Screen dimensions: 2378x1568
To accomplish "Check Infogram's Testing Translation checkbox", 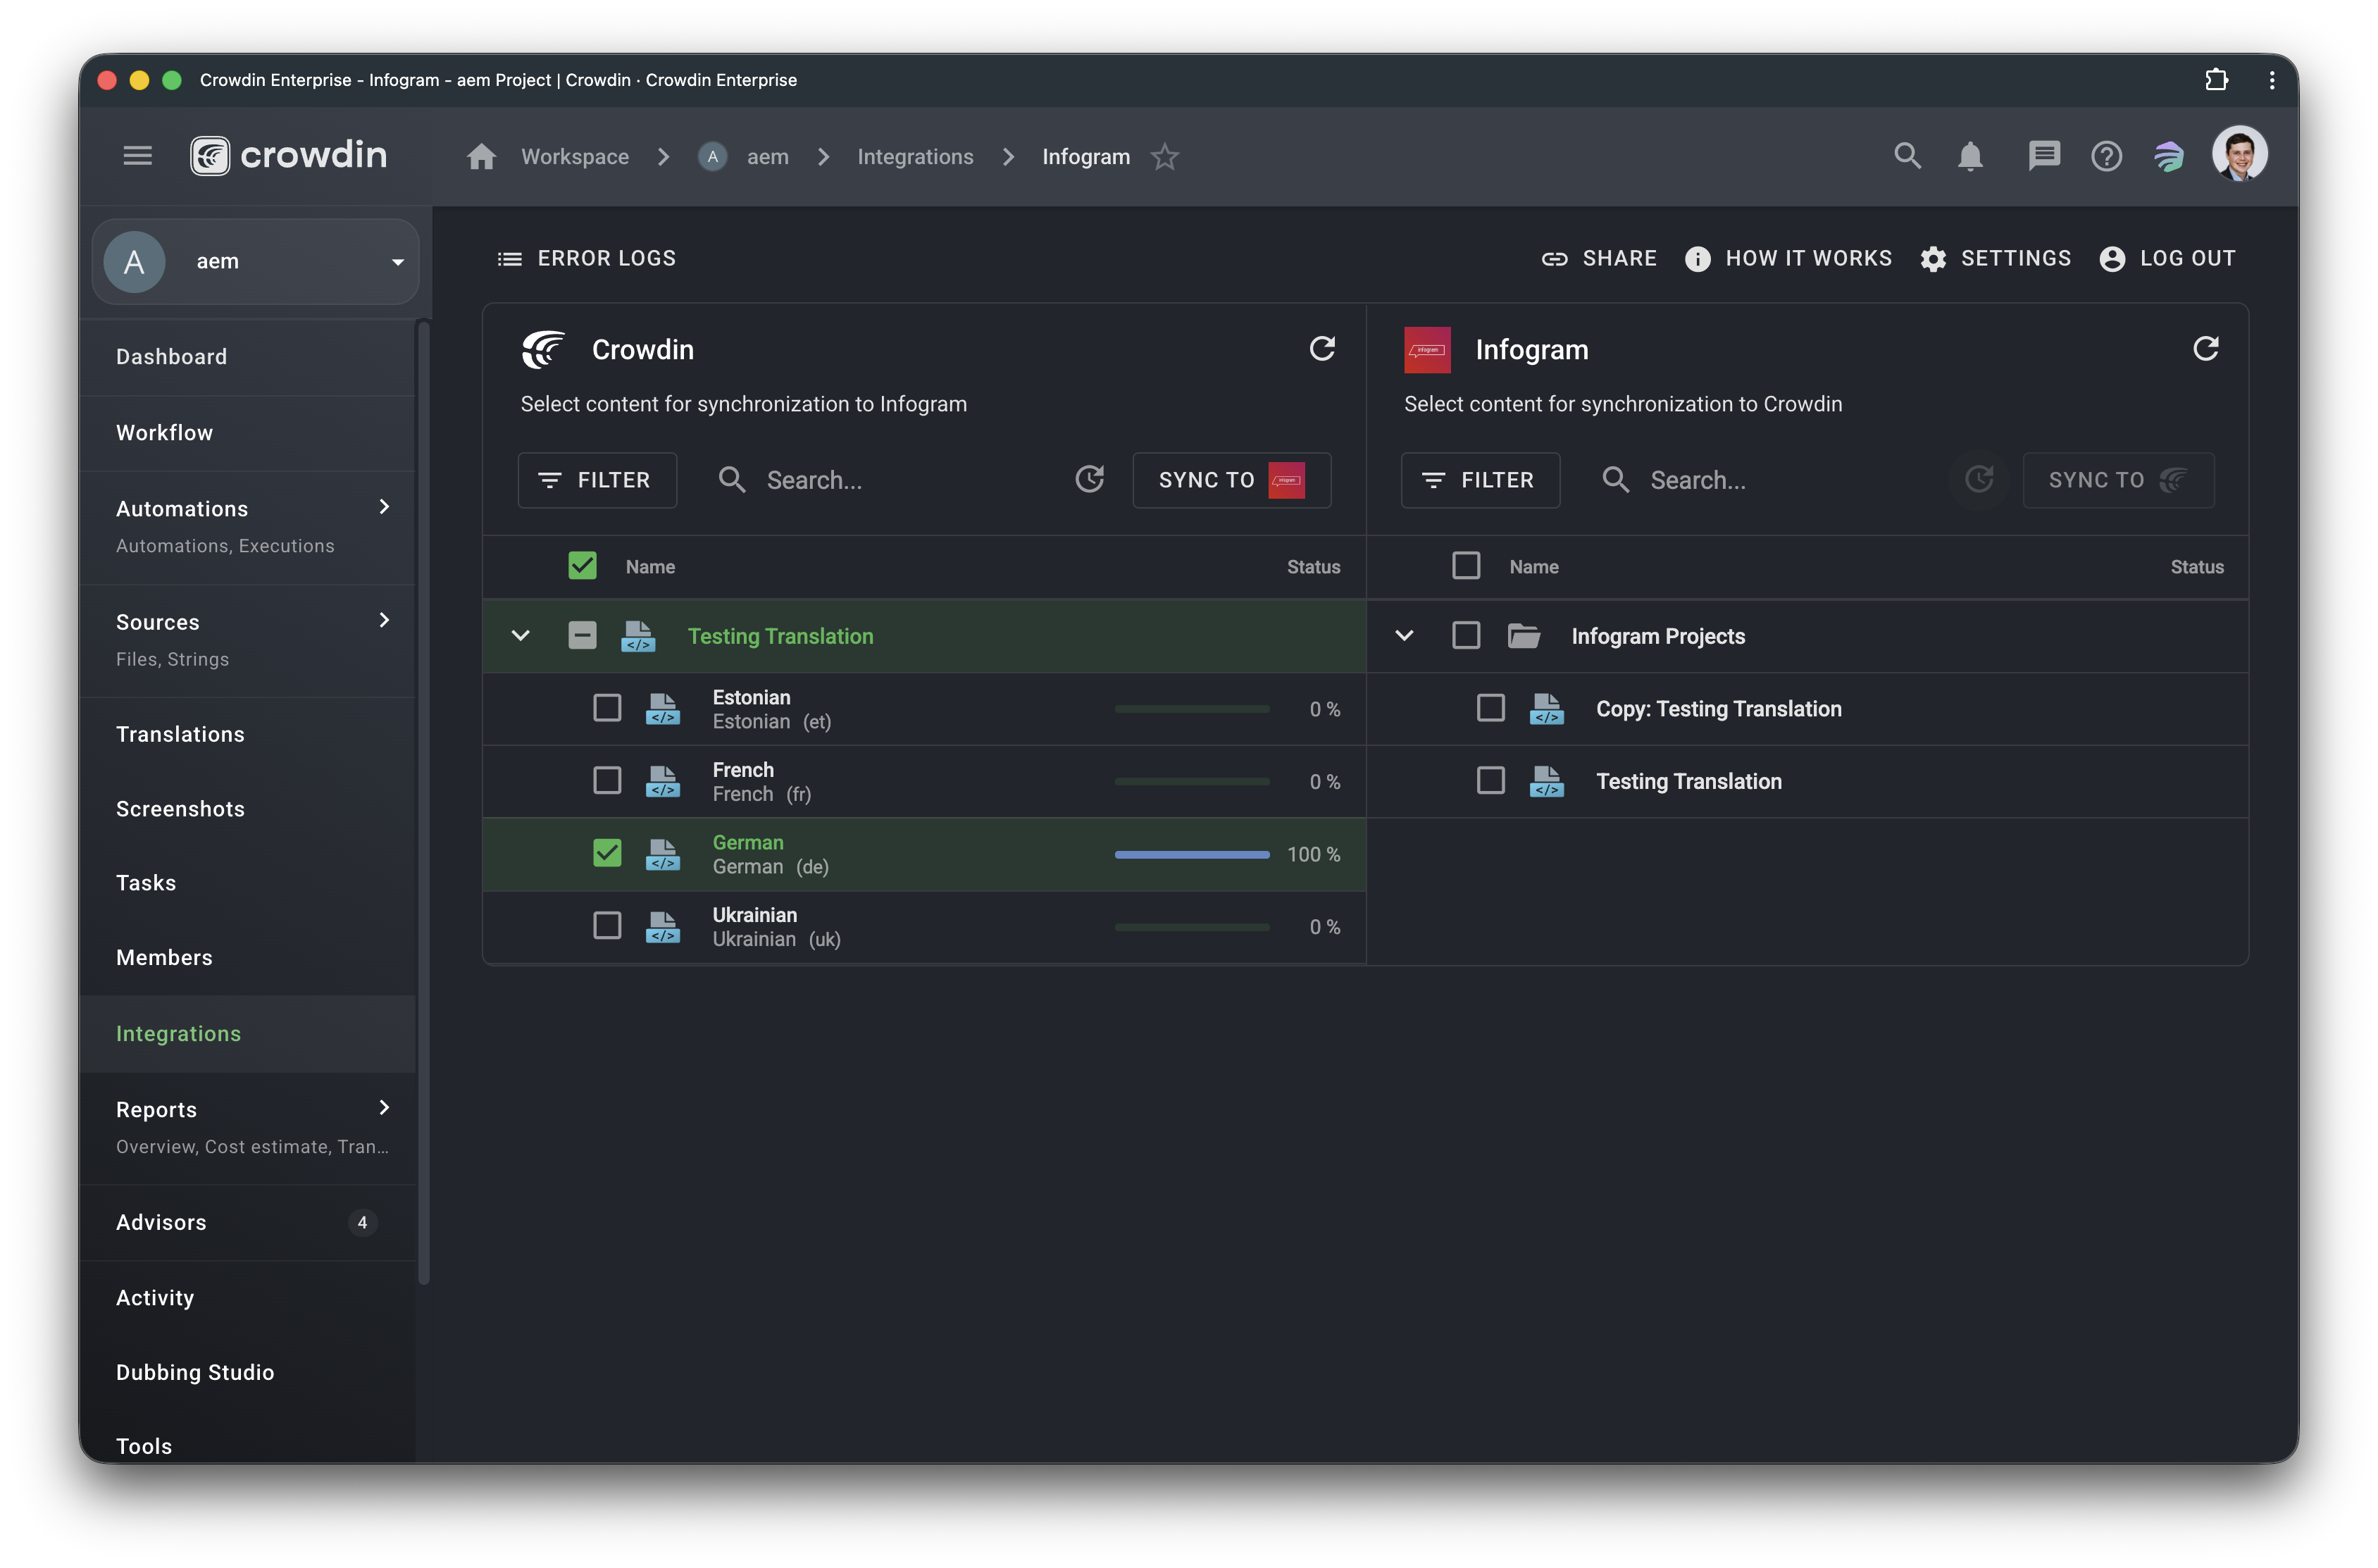I will [1491, 781].
